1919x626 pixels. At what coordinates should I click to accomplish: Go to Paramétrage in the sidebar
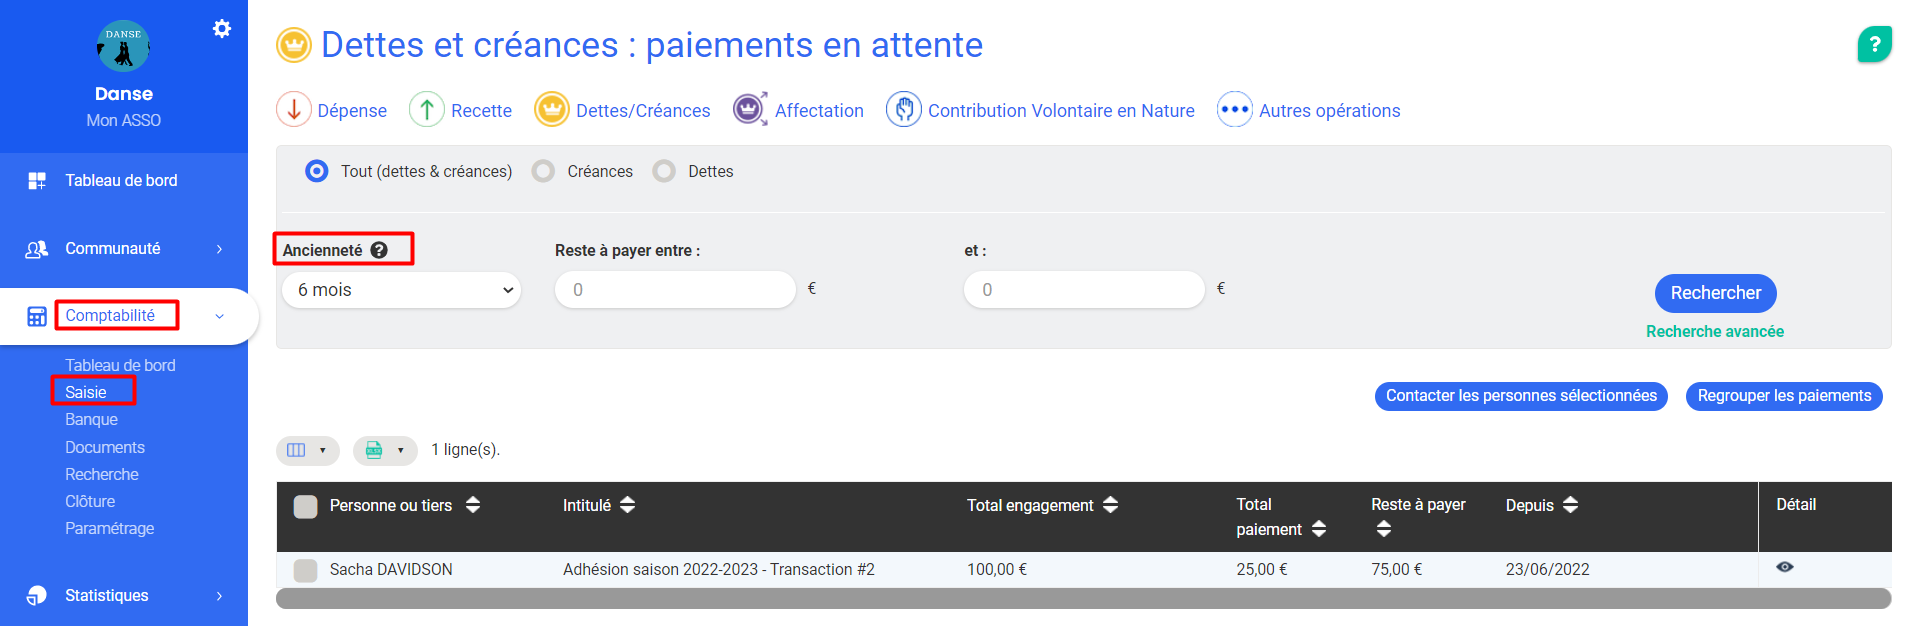pos(109,528)
